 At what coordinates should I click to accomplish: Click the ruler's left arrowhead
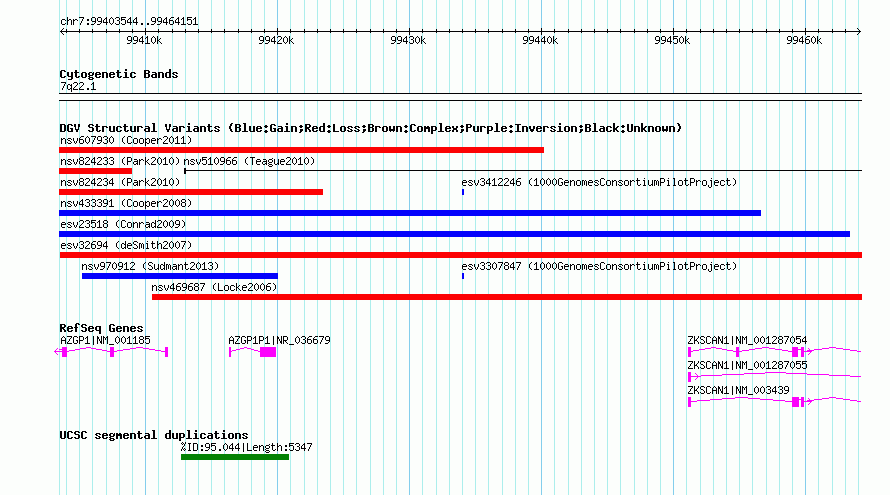(x=62, y=31)
